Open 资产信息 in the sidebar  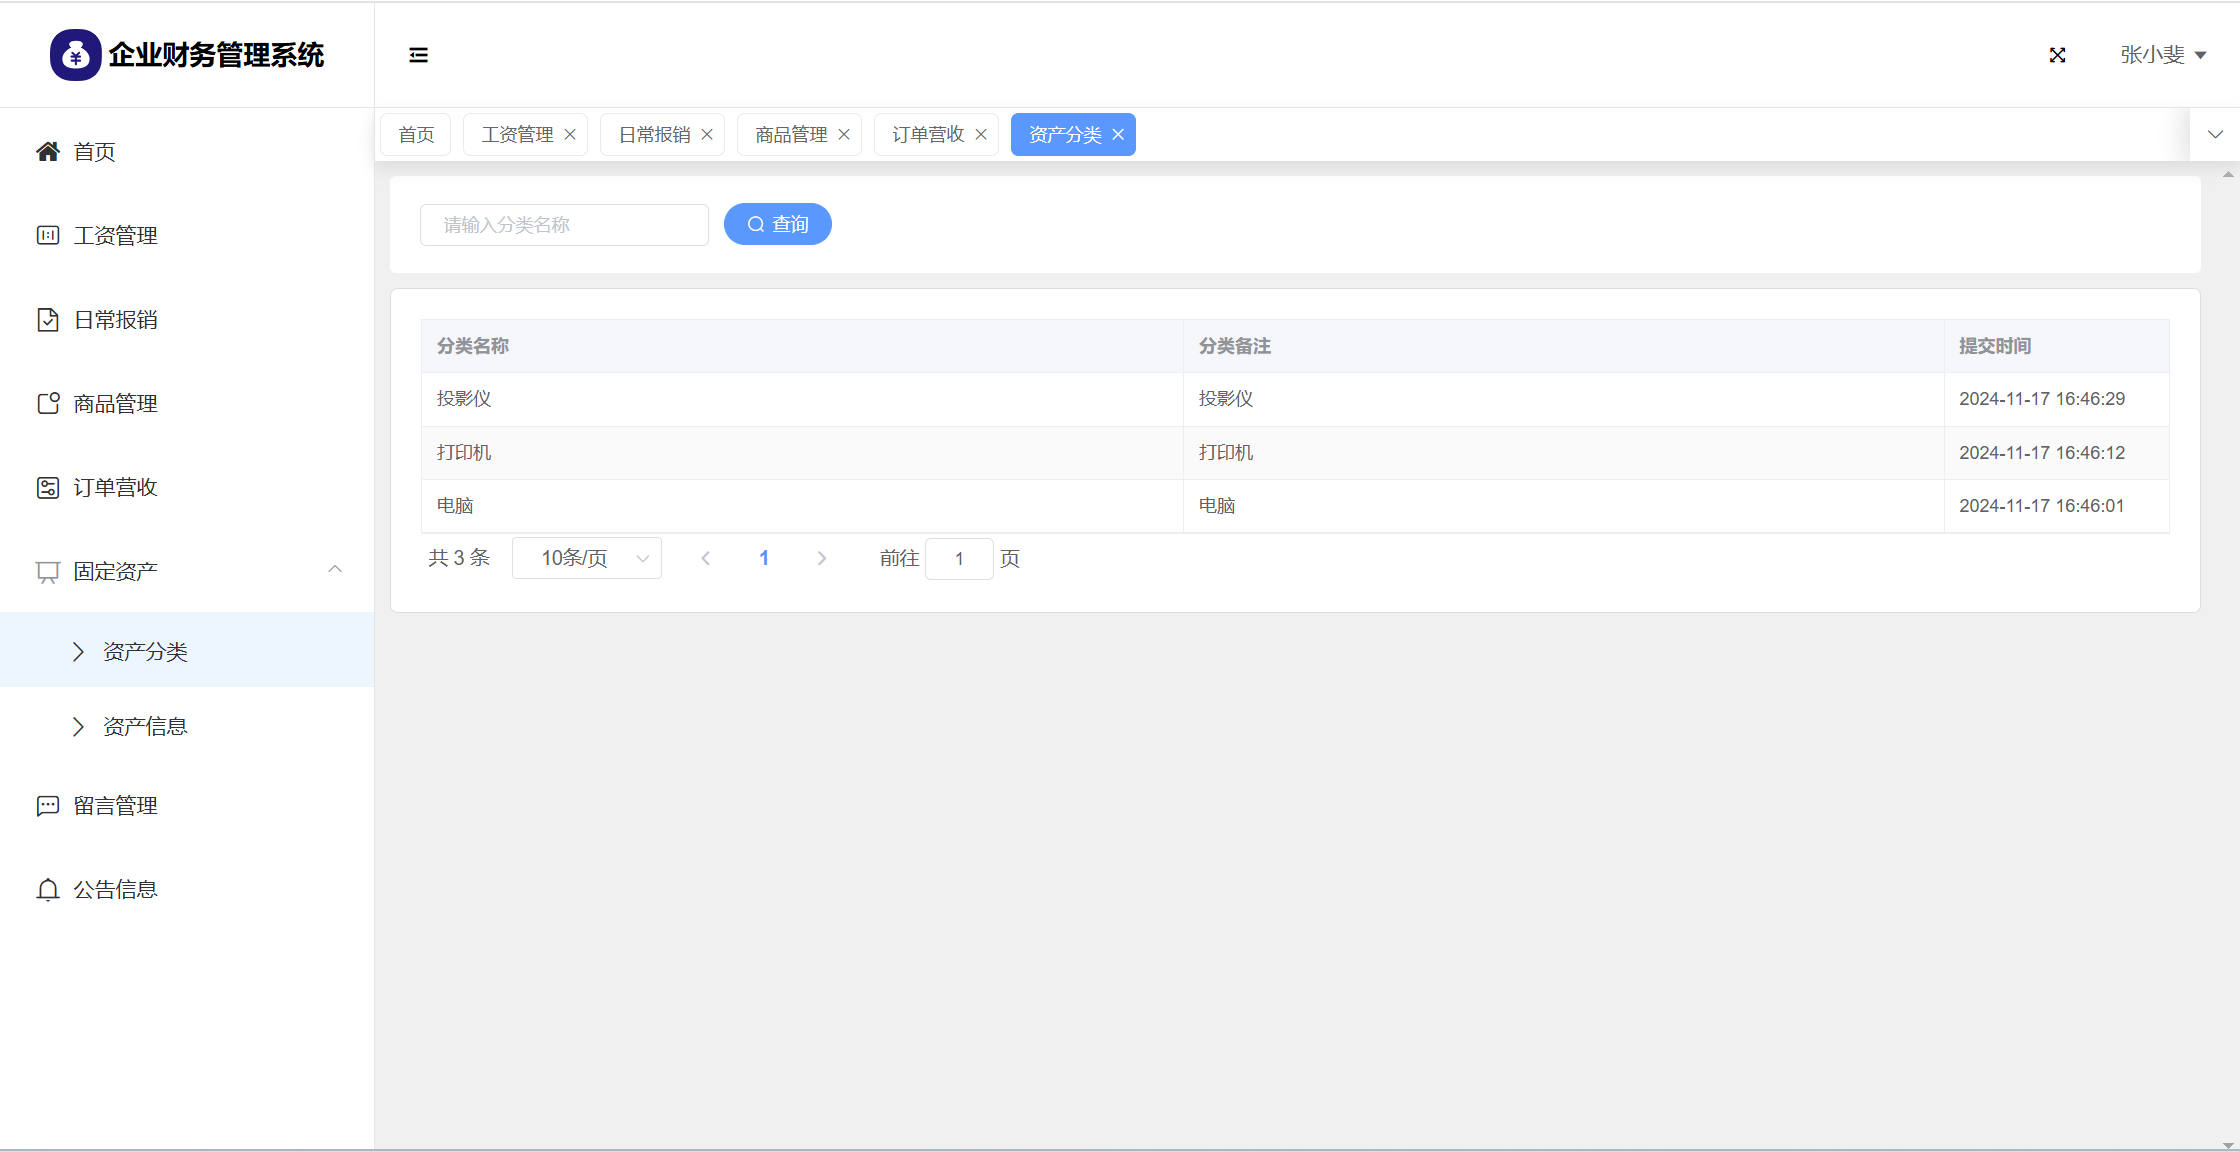[x=145, y=727]
